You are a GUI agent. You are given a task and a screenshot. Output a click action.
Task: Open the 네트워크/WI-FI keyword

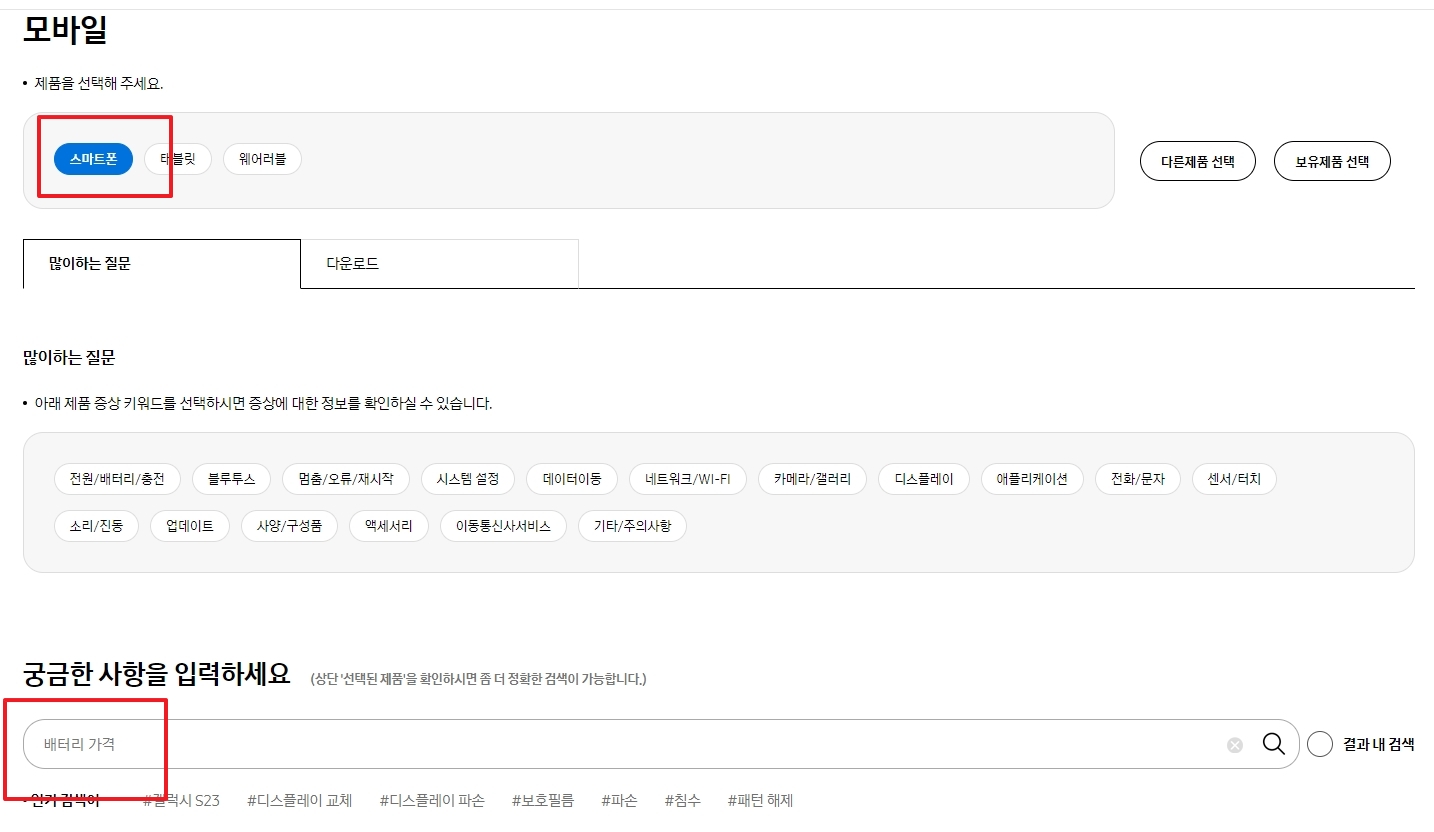(687, 479)
